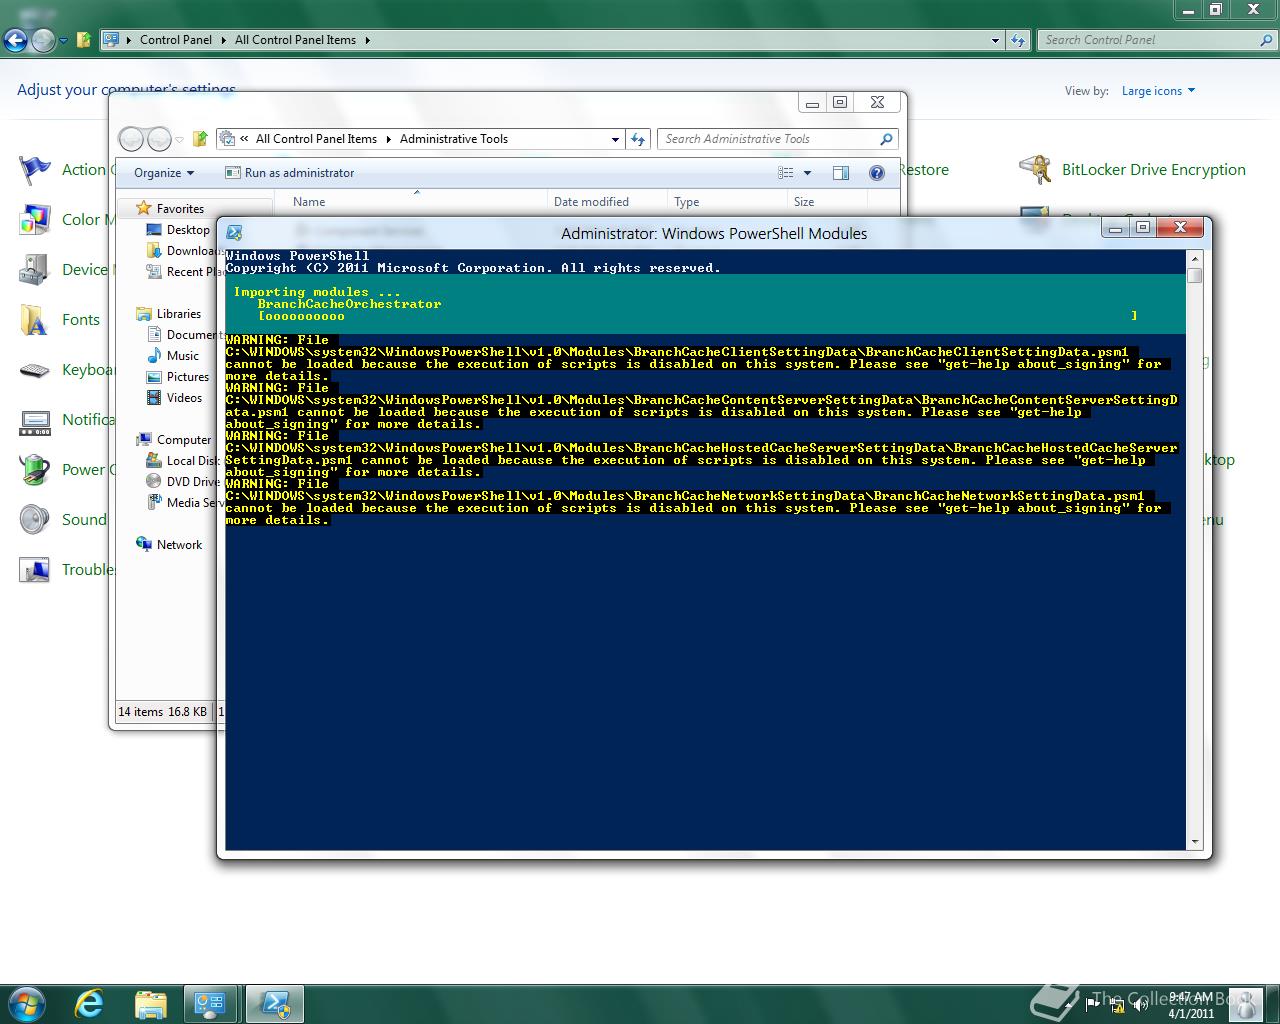Open the Keyboard control panel icon
1280x1024 pixels.
pyautogui.click(x=35, y=370)
